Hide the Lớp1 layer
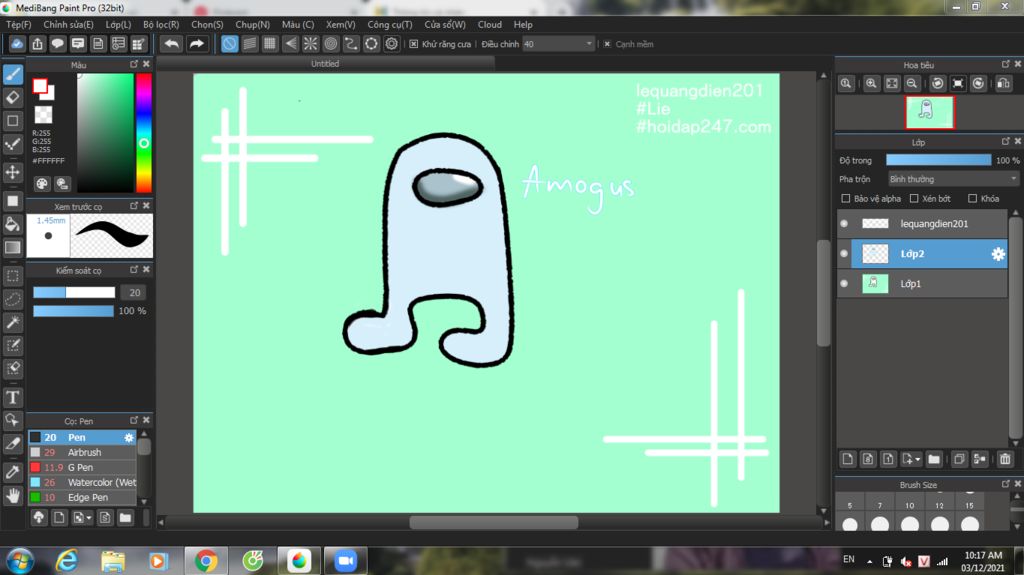The height and width of the screenshot is (575, 1024). pos(844,284)
